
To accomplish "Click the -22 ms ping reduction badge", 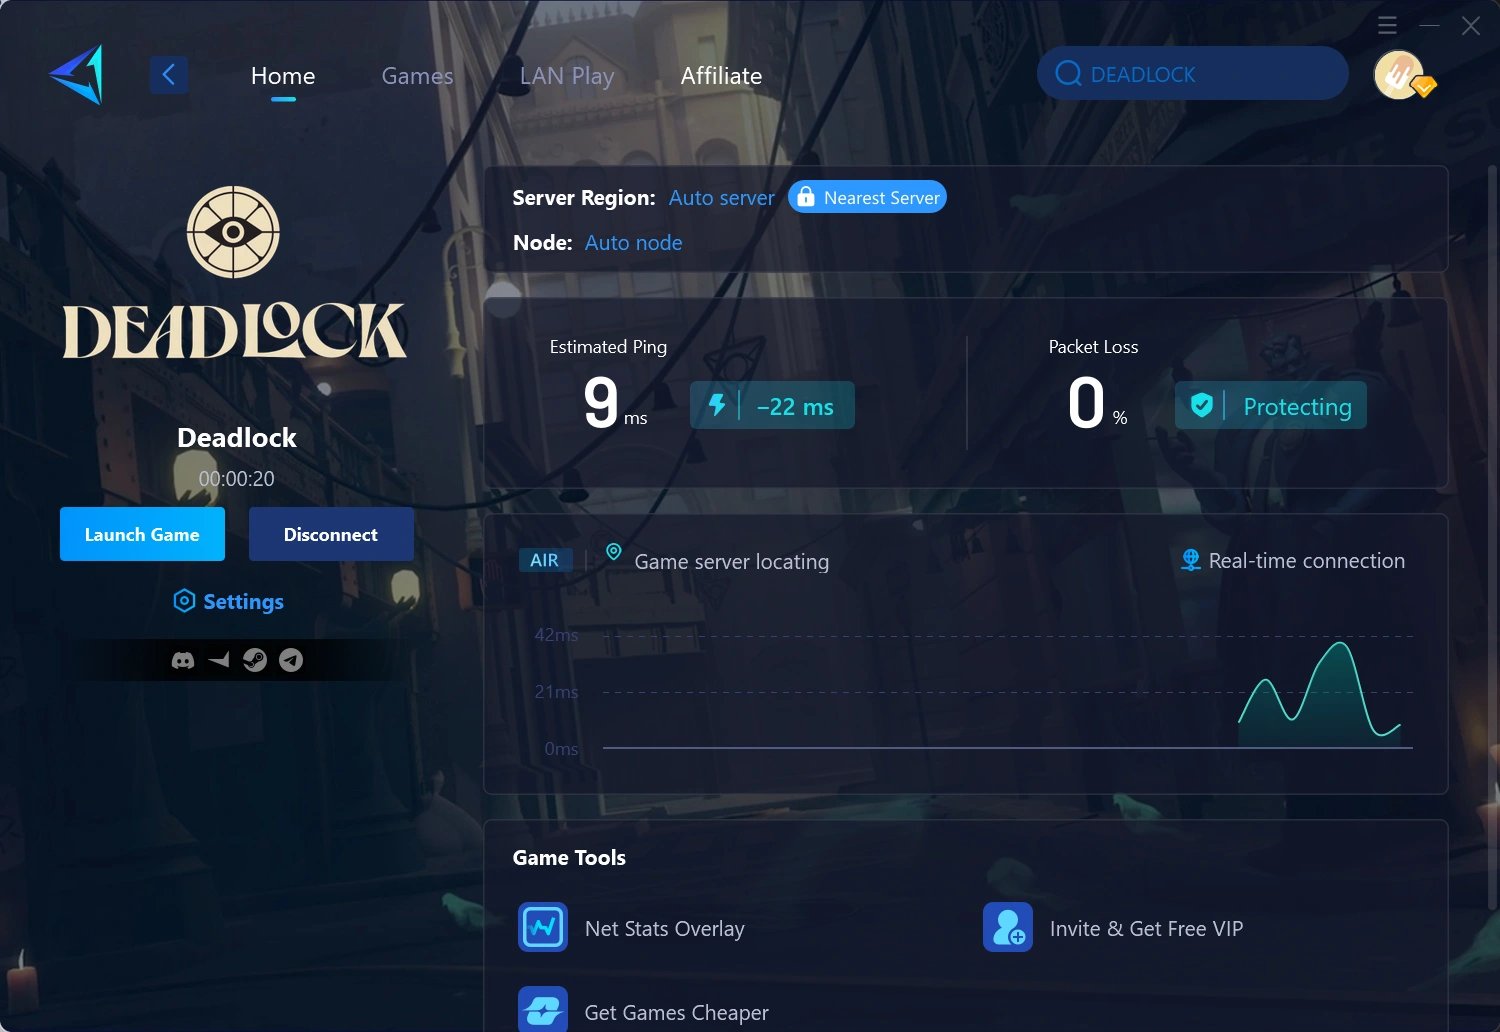I will click(x=772, y=405).
